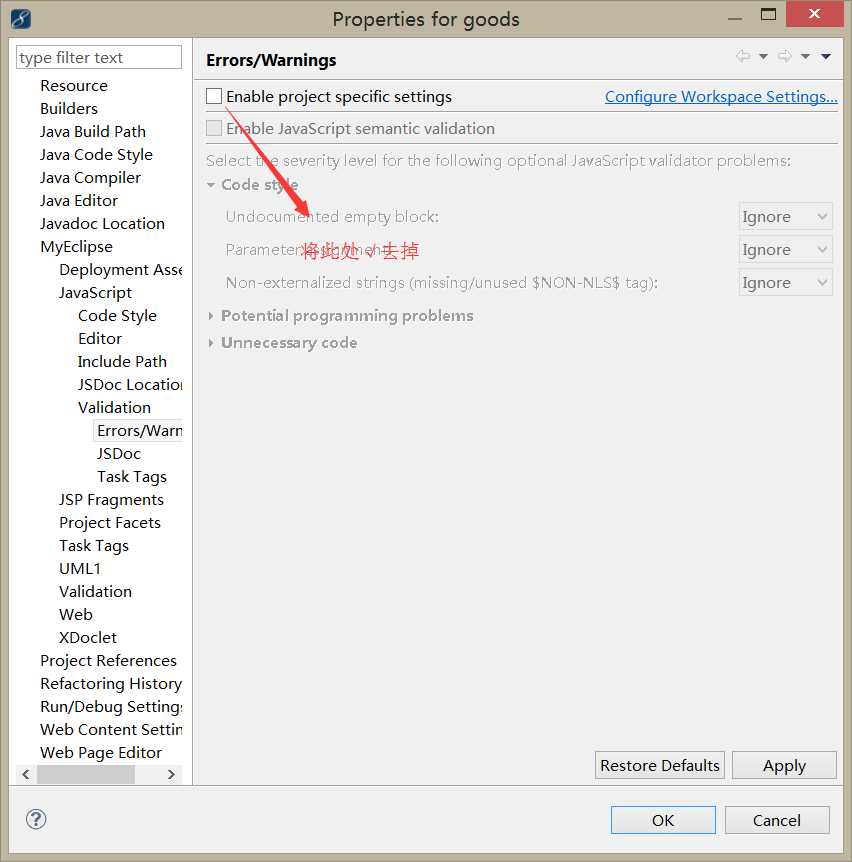The height and width of the screenshot is (862, 852).
Task: Click the back navigation arrow icon
Action: (743, 56)
